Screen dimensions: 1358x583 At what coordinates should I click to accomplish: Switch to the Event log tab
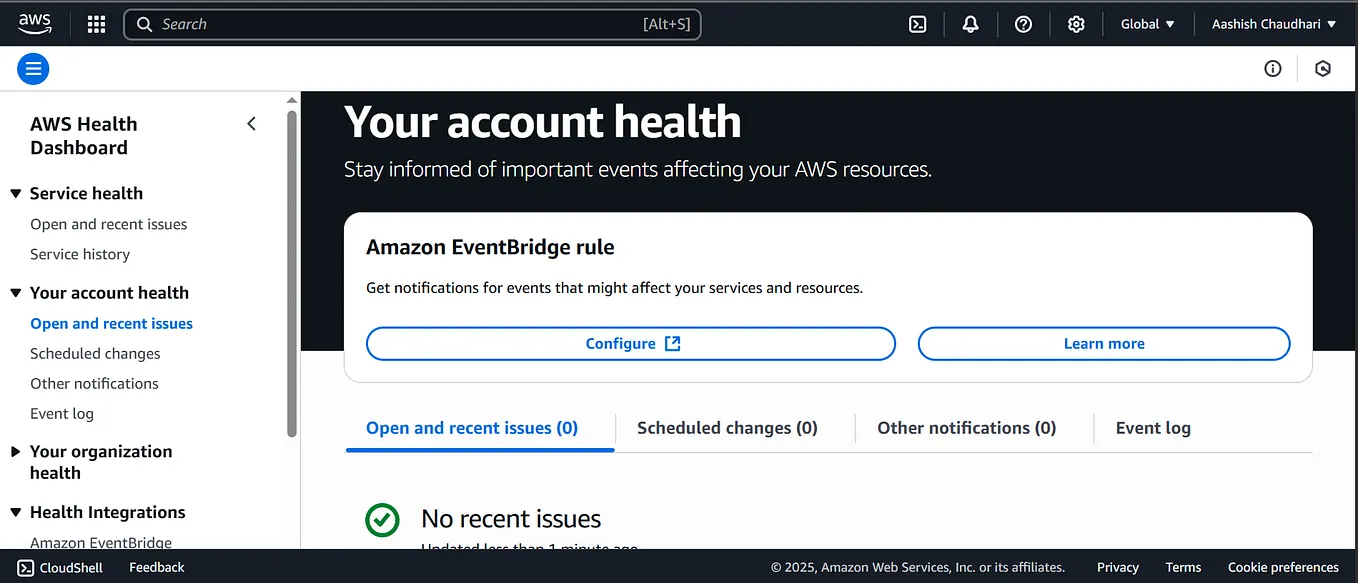1152,427
